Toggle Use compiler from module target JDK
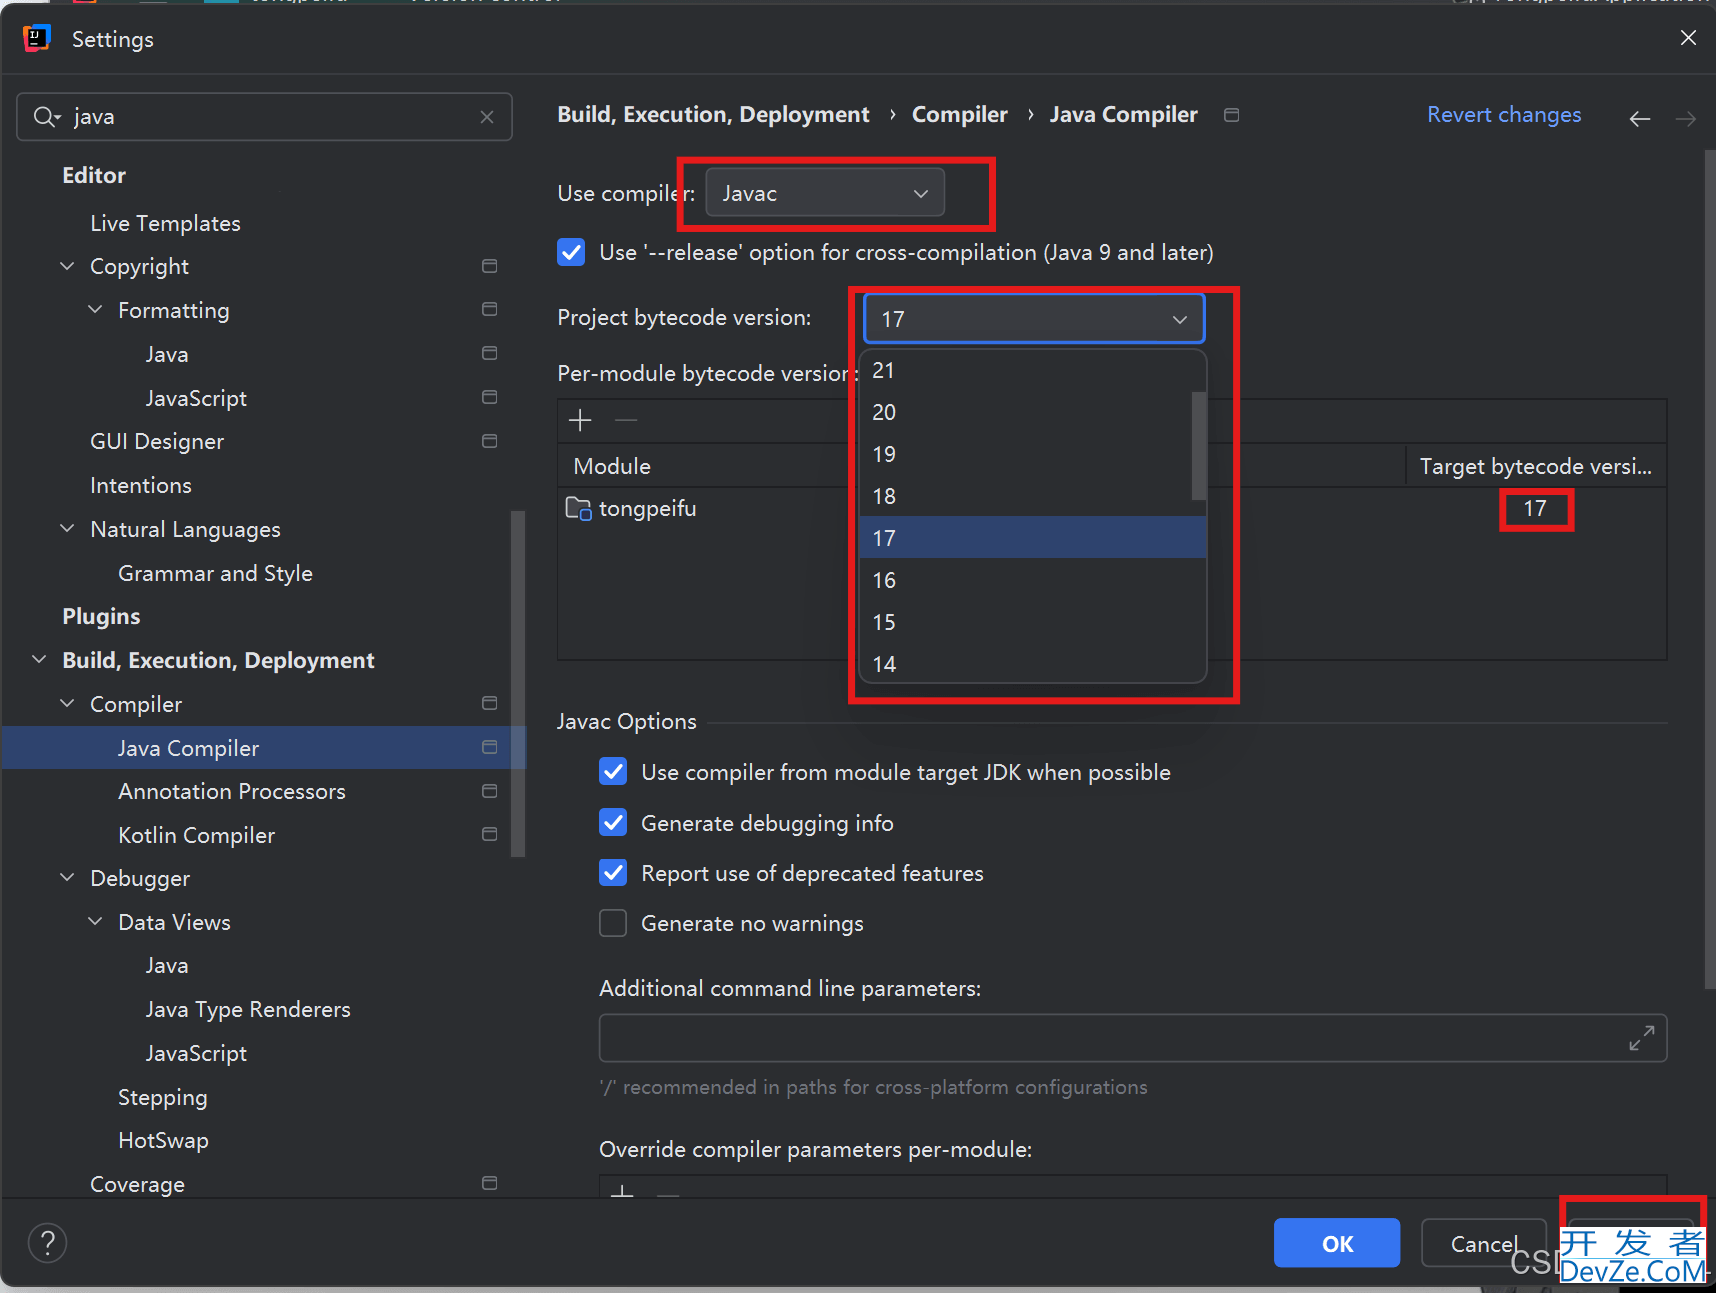Screen dimensions: 1716x1293 [613, 772]
